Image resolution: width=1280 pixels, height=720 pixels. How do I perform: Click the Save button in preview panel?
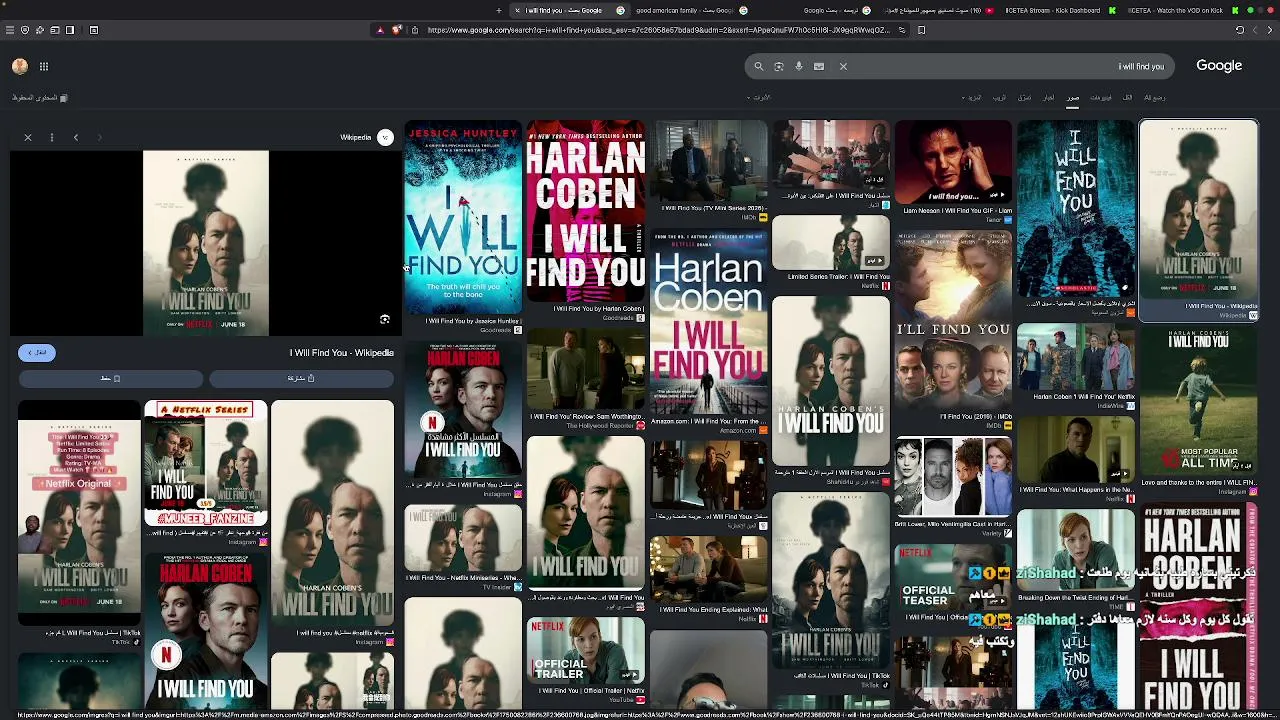[x=110, y=378]
